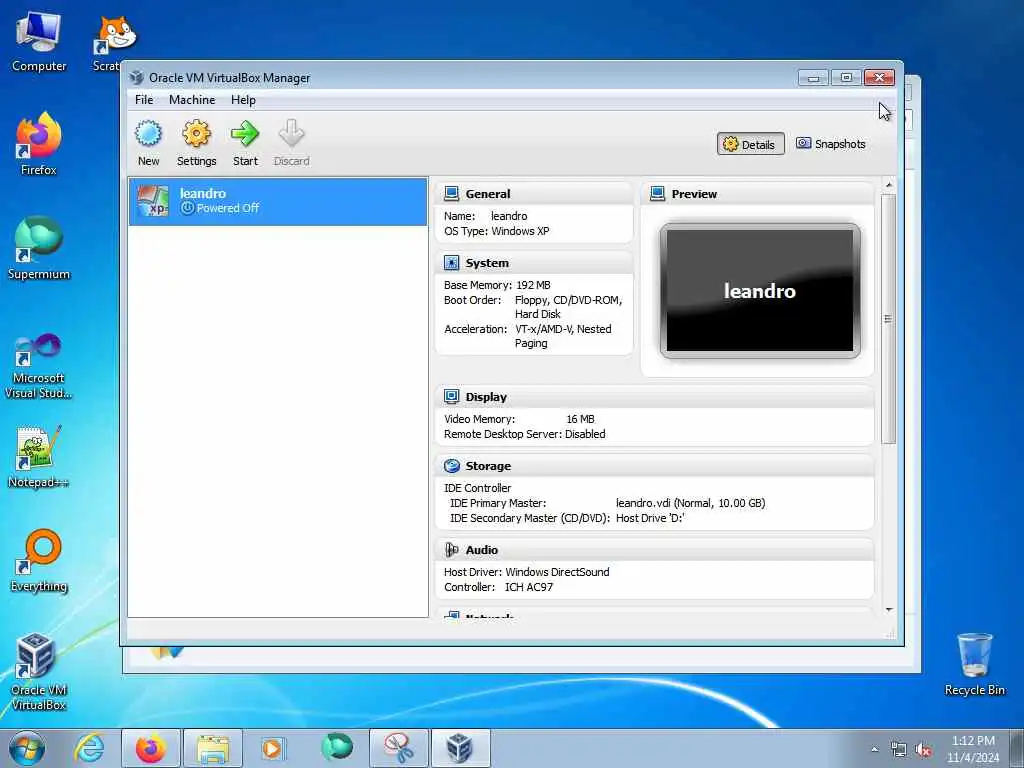Open the Machine menu
This screenshot has width=1024, height=768.
point(192,100)
